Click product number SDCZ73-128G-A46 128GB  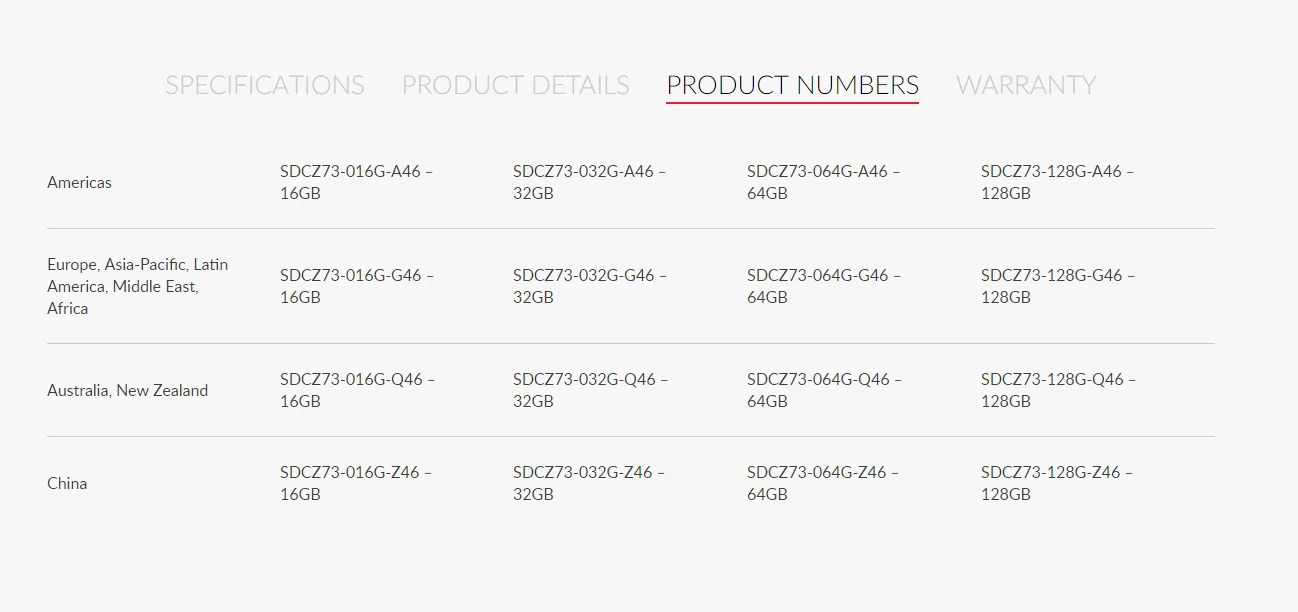[1057, 183]
